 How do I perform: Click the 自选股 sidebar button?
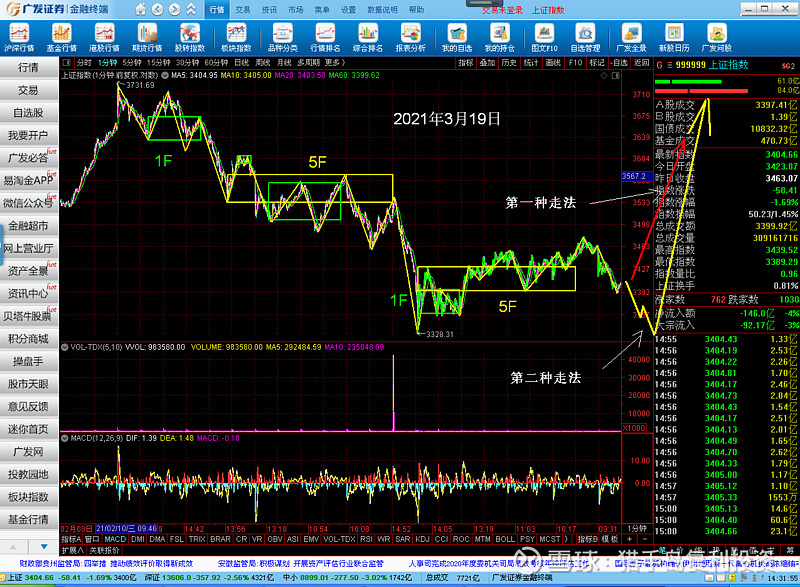[x=29, y=113]
